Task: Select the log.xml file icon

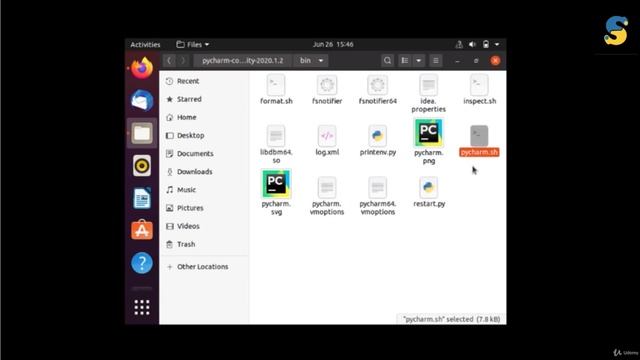Action: (x=327, y=136)
